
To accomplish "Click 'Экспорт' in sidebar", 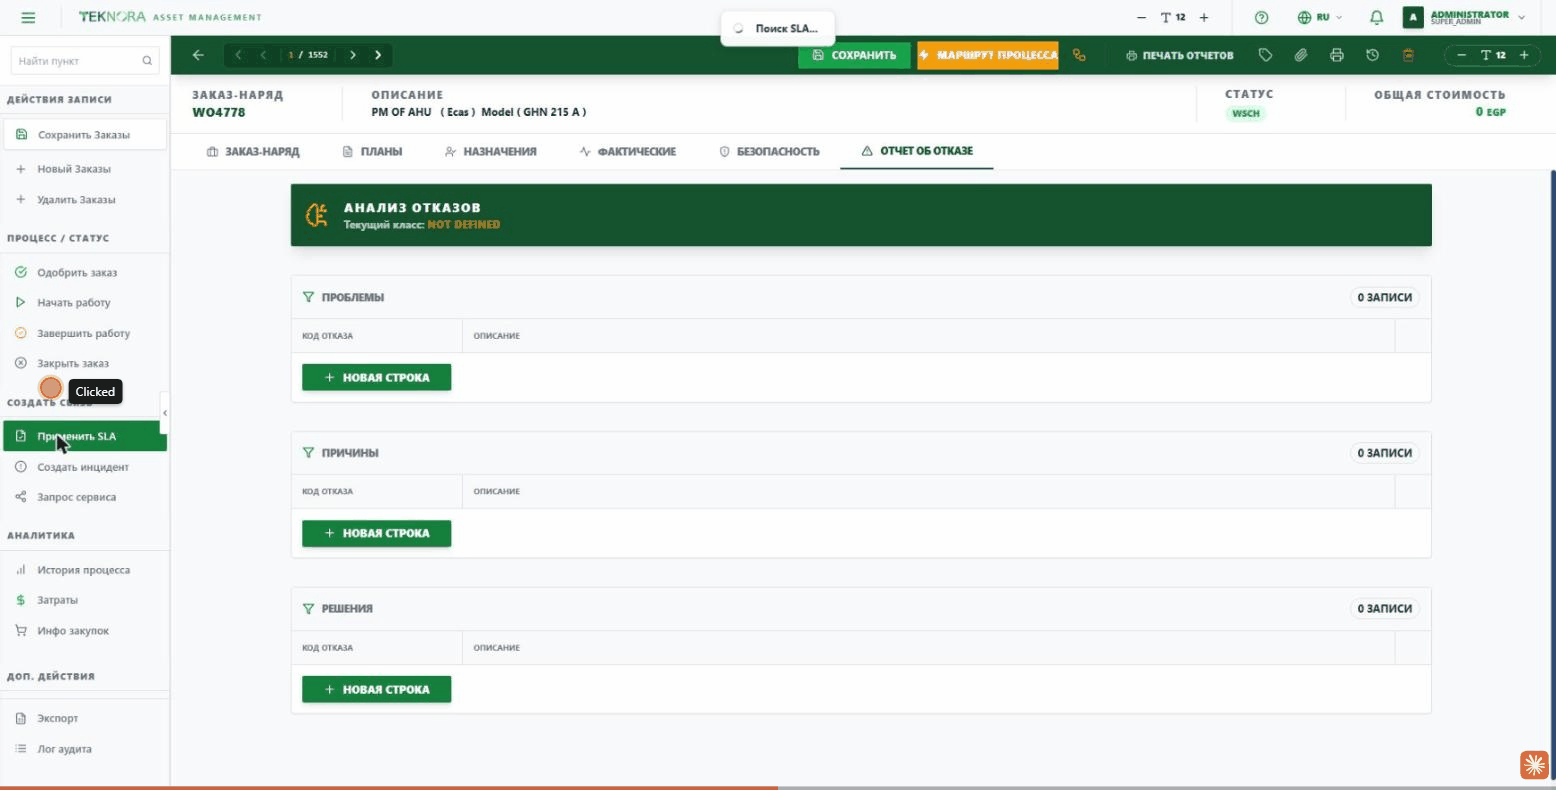I will tap(85, 718).
